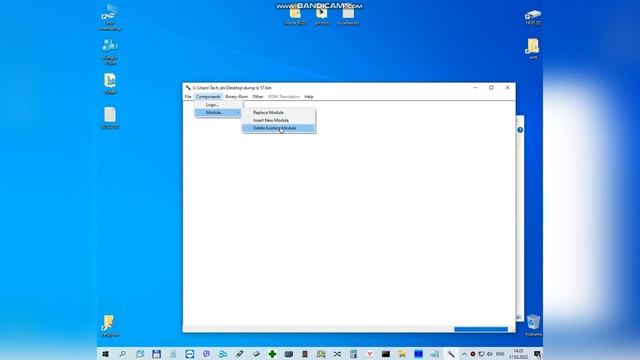
Task: Click the Components menu
Action: (208, 97)
